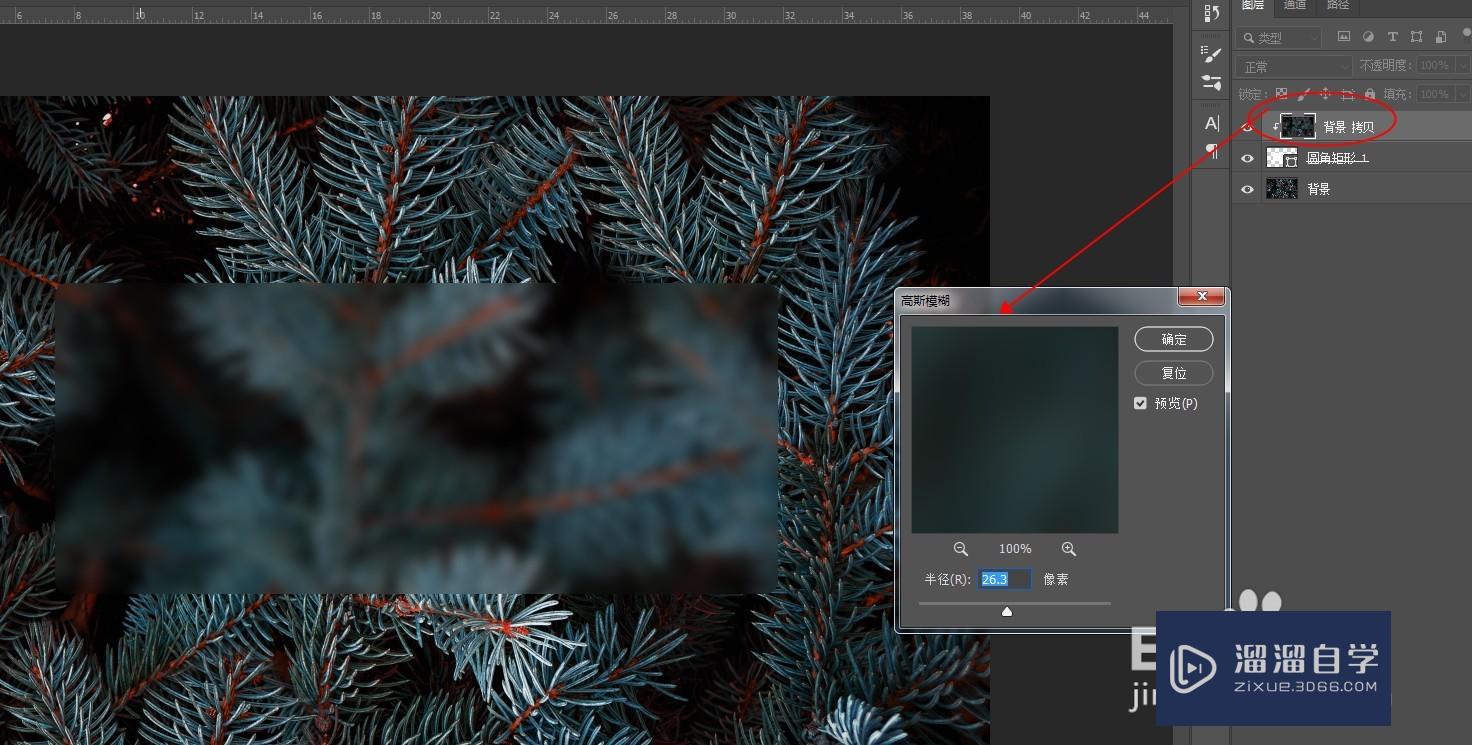Image resolution: width=1472 pixels, height=745 pixels.
Task: Click the Gaussian Blur preview image
Action: 1014,429
